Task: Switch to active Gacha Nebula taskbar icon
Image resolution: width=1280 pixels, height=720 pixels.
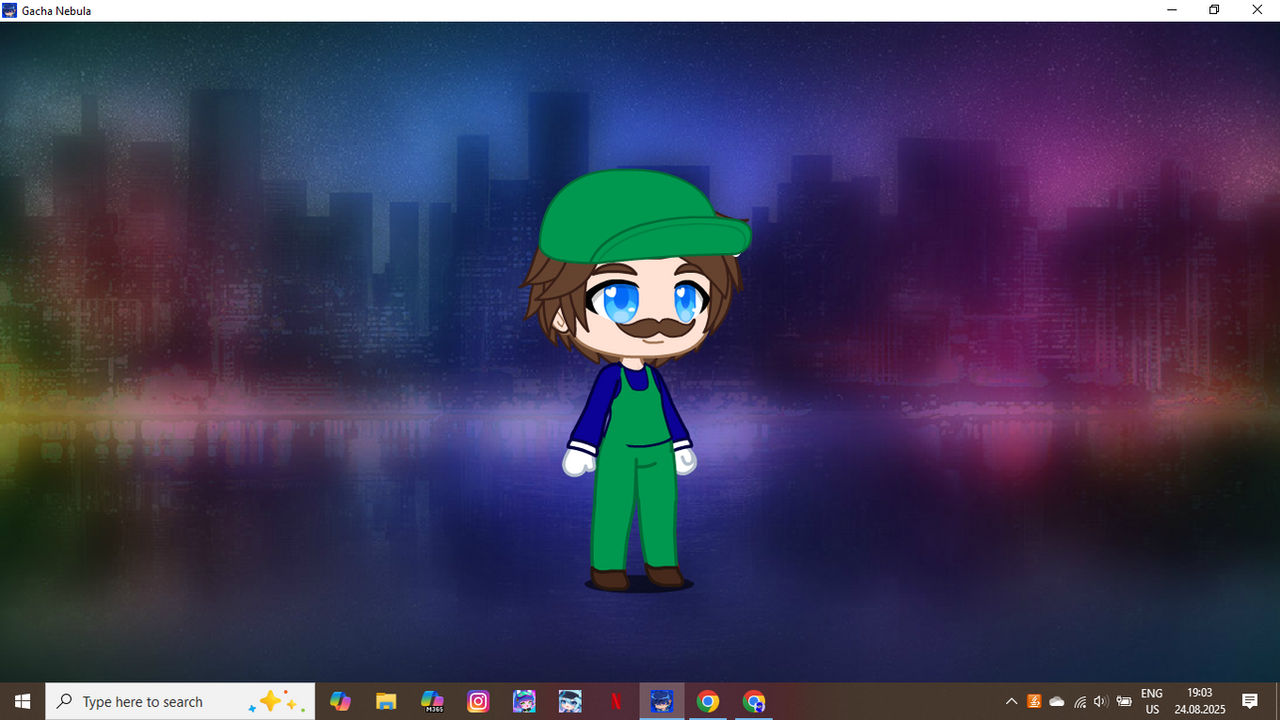Action: 662,701
